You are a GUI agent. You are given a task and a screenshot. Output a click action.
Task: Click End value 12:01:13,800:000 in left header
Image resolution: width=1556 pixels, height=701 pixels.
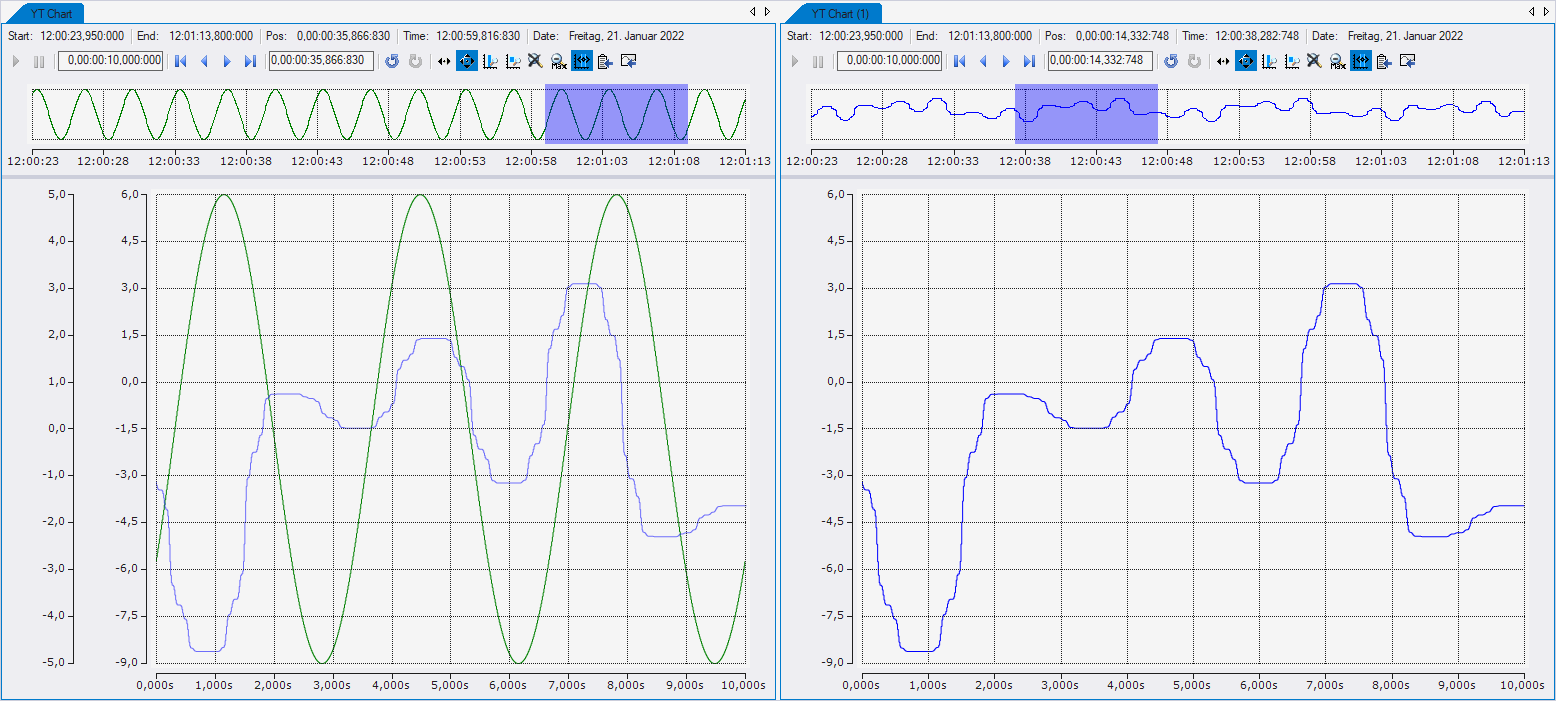[x=211, y=35]
